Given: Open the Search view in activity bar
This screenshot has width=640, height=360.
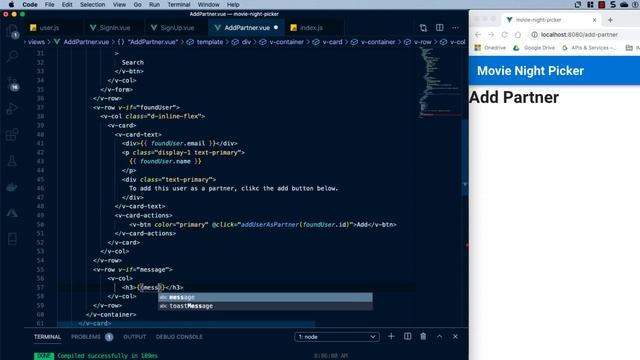Looking at the screenshot, I should pos(12,56).
